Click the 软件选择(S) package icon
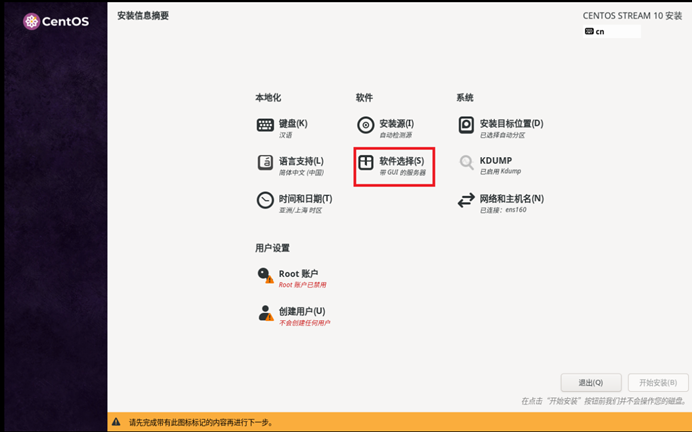Viewport: 692px width, 432px height. click(x=365, y=162)
